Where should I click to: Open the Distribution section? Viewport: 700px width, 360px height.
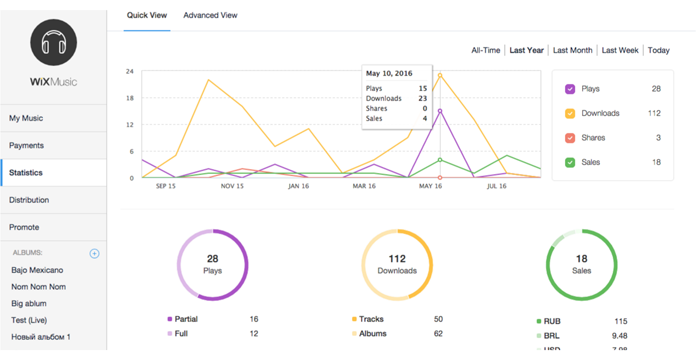tap(54, 200)
